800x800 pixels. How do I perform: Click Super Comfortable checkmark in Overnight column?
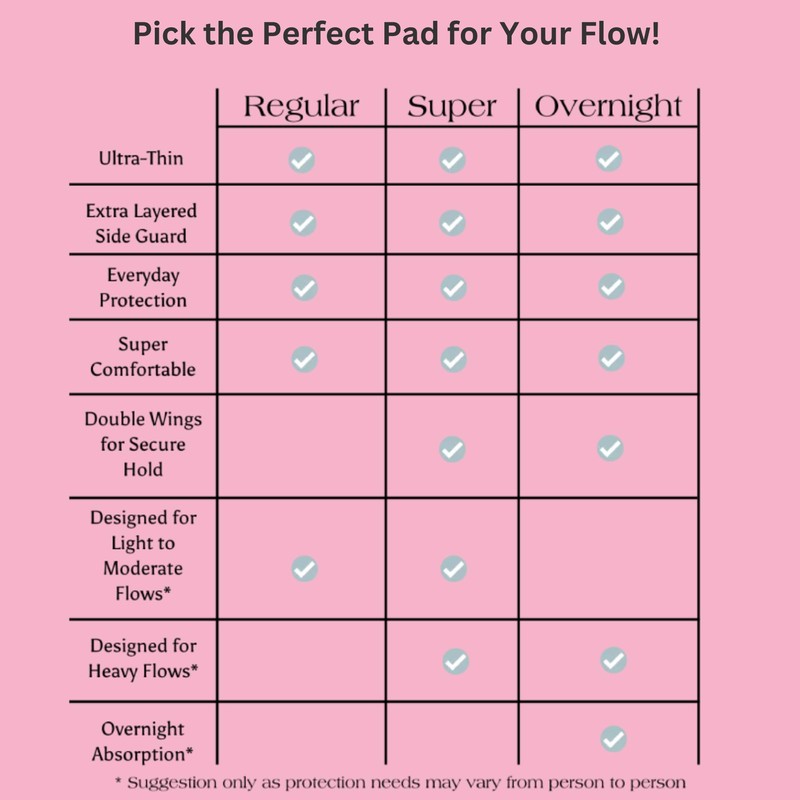[x=610, y=358]
